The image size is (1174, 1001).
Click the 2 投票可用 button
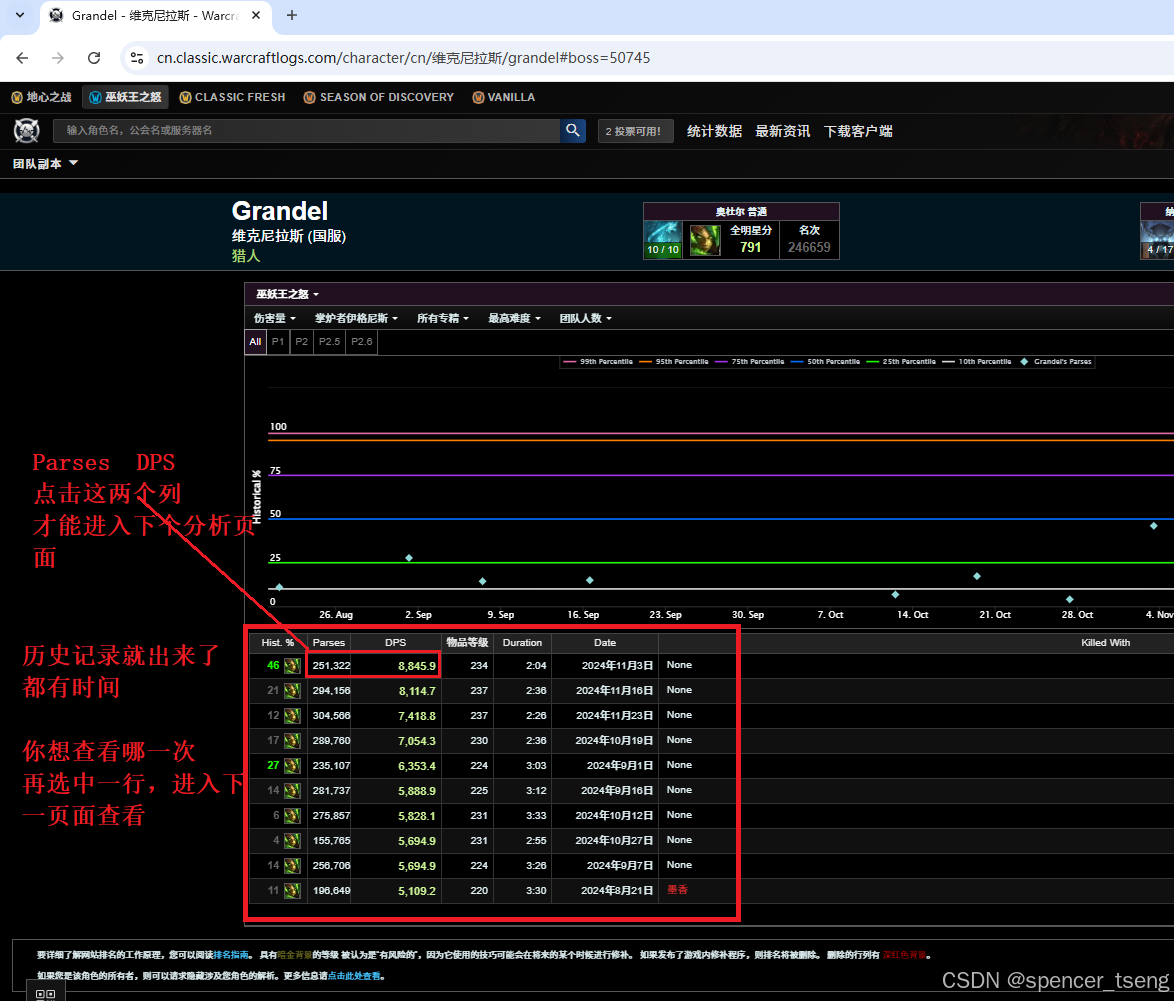[635, 131]
